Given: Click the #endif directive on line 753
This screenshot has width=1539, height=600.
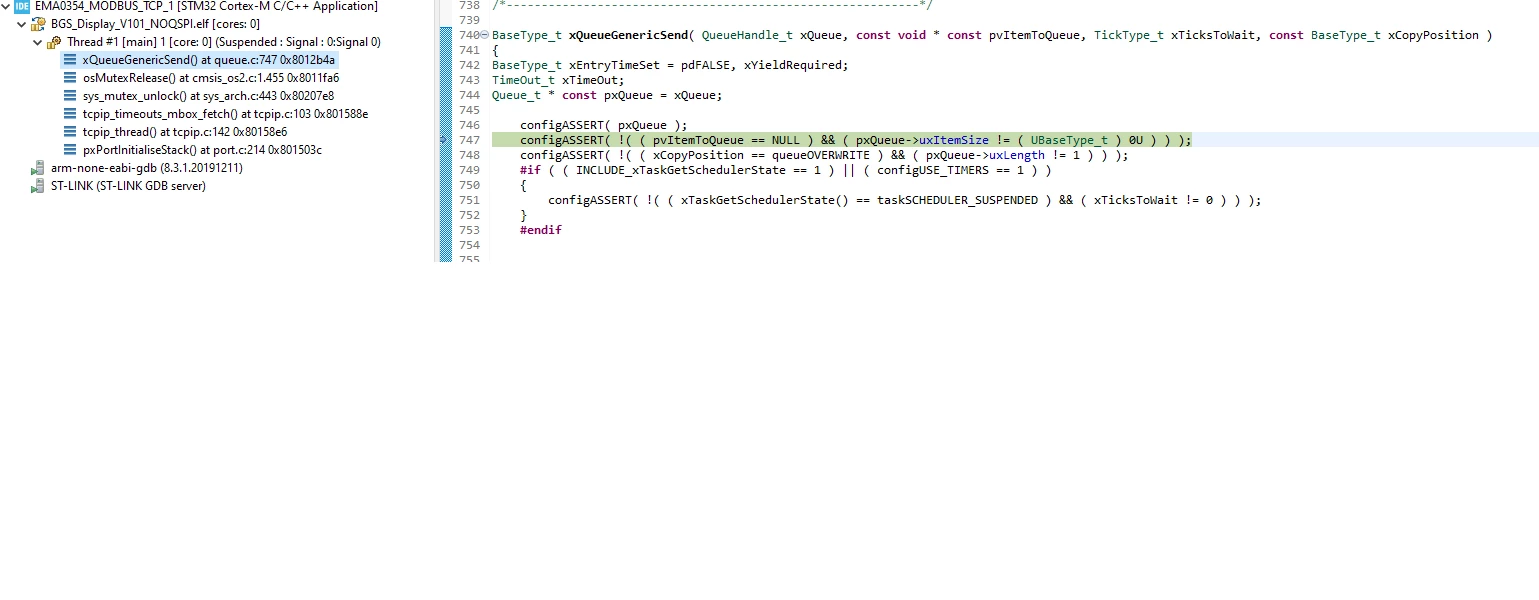Looking at the screenshot, I should click(x=541, y=230).
